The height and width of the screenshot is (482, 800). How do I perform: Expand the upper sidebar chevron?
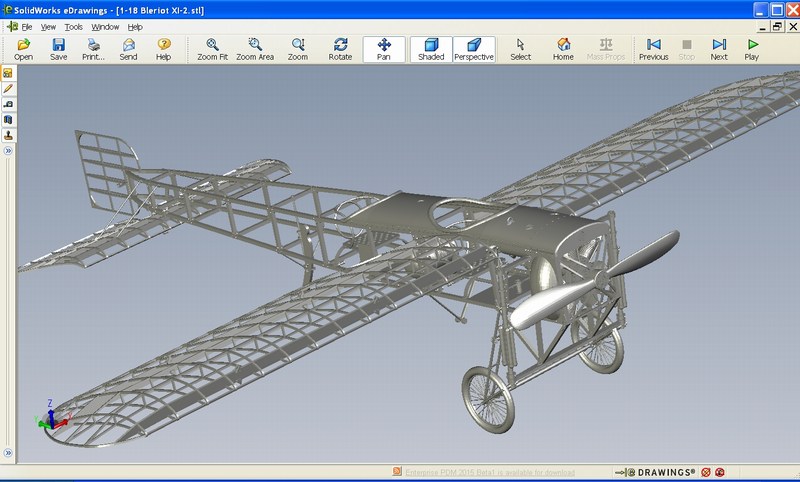[x=8, y=151]
